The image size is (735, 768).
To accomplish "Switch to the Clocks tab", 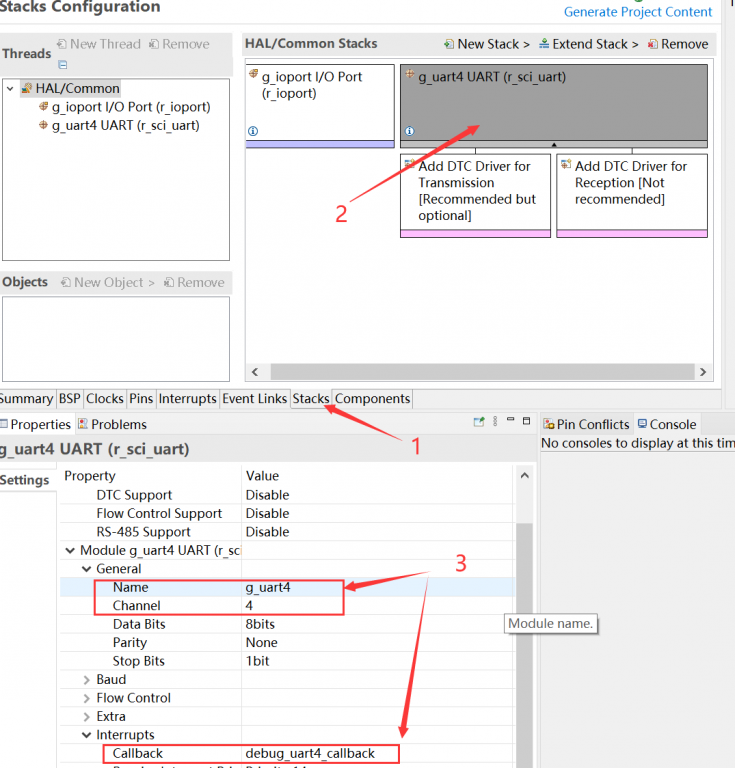I will [x=105, y=398].
